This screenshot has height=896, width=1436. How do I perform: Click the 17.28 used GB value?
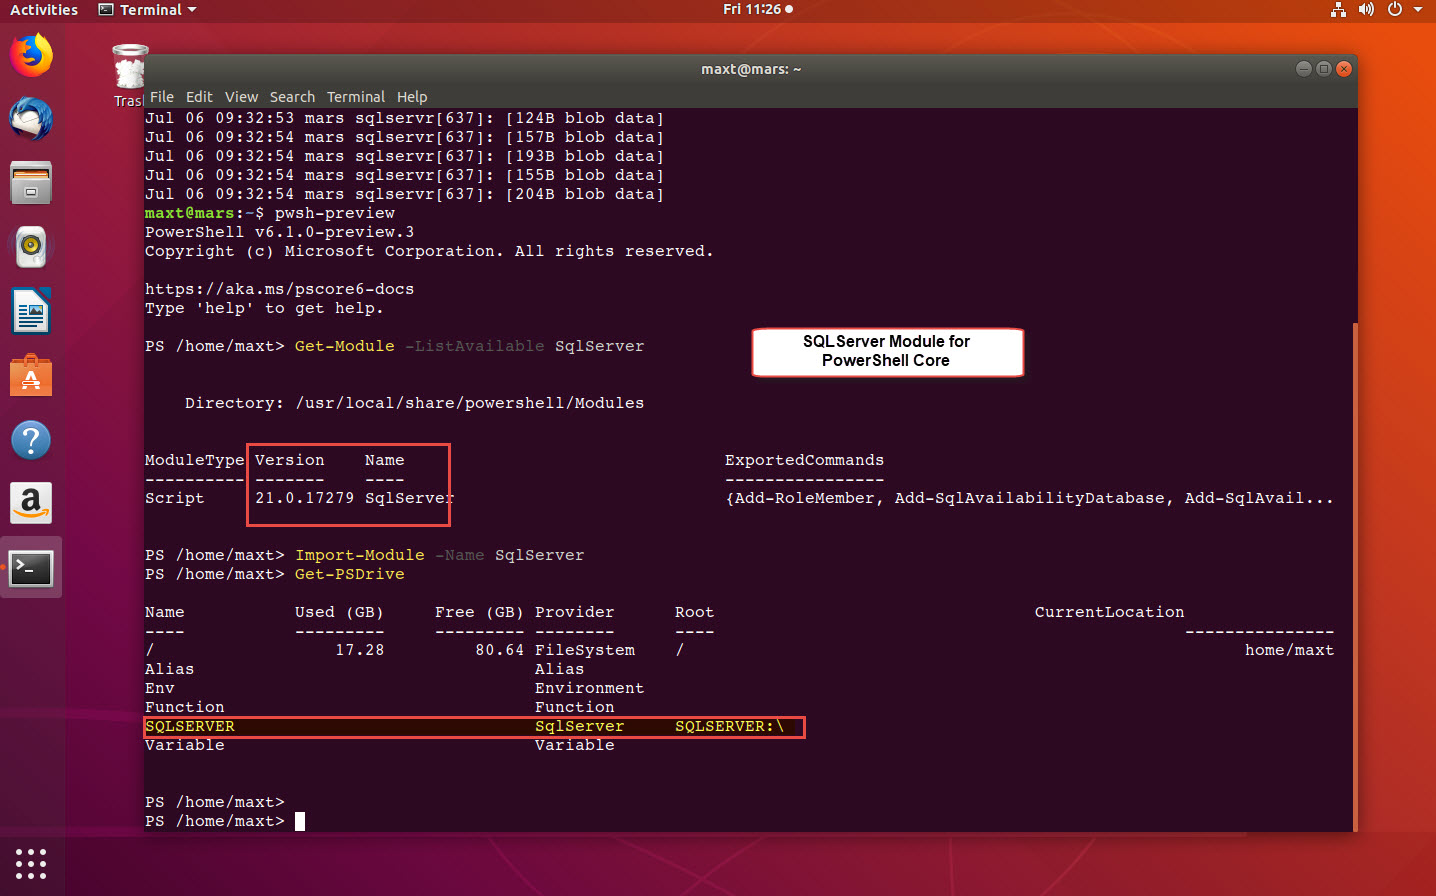359,650
